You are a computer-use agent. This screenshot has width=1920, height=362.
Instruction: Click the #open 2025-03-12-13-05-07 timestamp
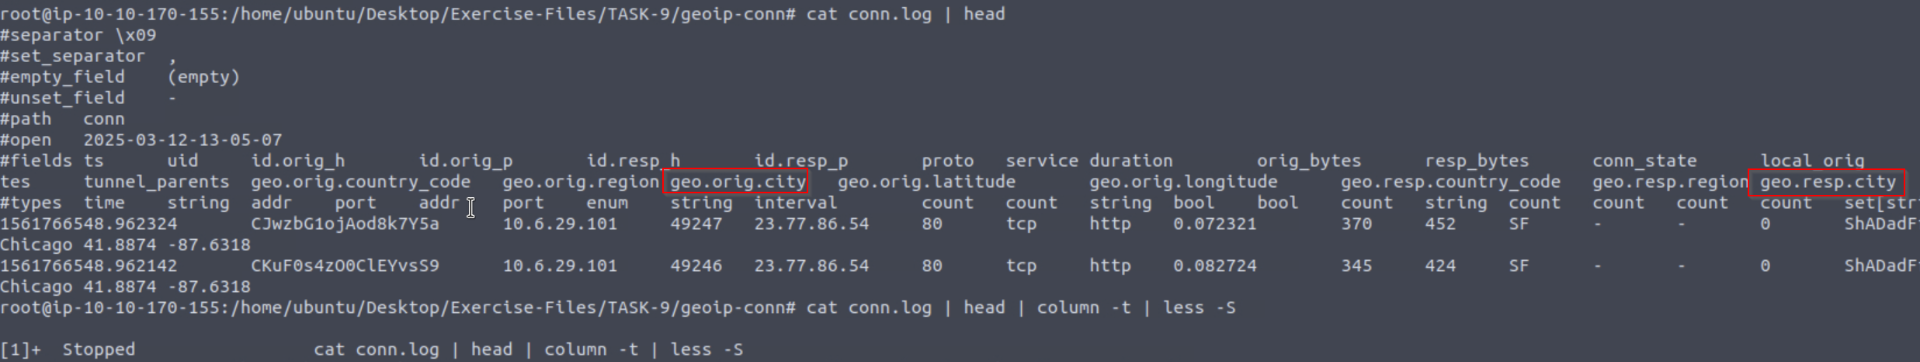click(141, 140)
